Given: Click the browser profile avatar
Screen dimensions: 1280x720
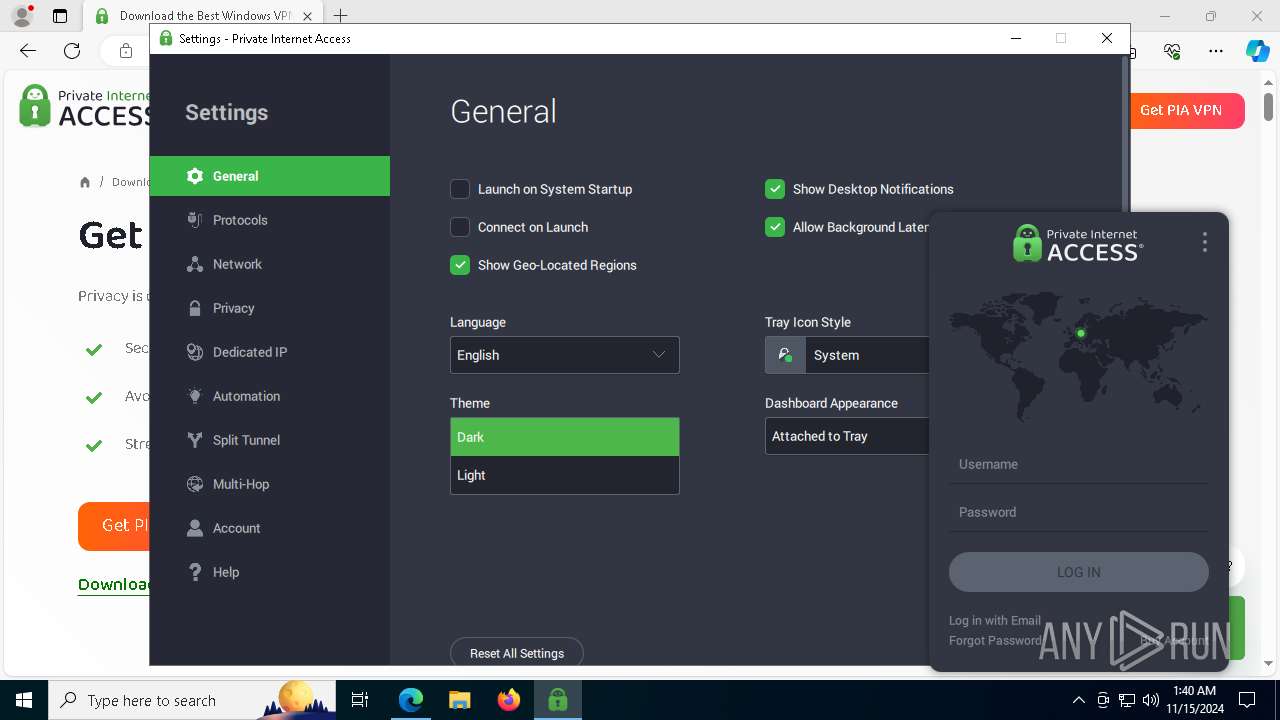Looking at the screenshot, I should (x=22, y=16).
